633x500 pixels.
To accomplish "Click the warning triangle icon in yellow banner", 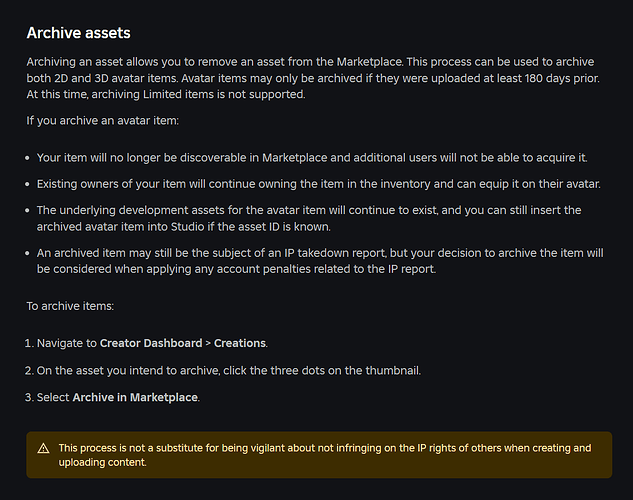I will (43, 448).
